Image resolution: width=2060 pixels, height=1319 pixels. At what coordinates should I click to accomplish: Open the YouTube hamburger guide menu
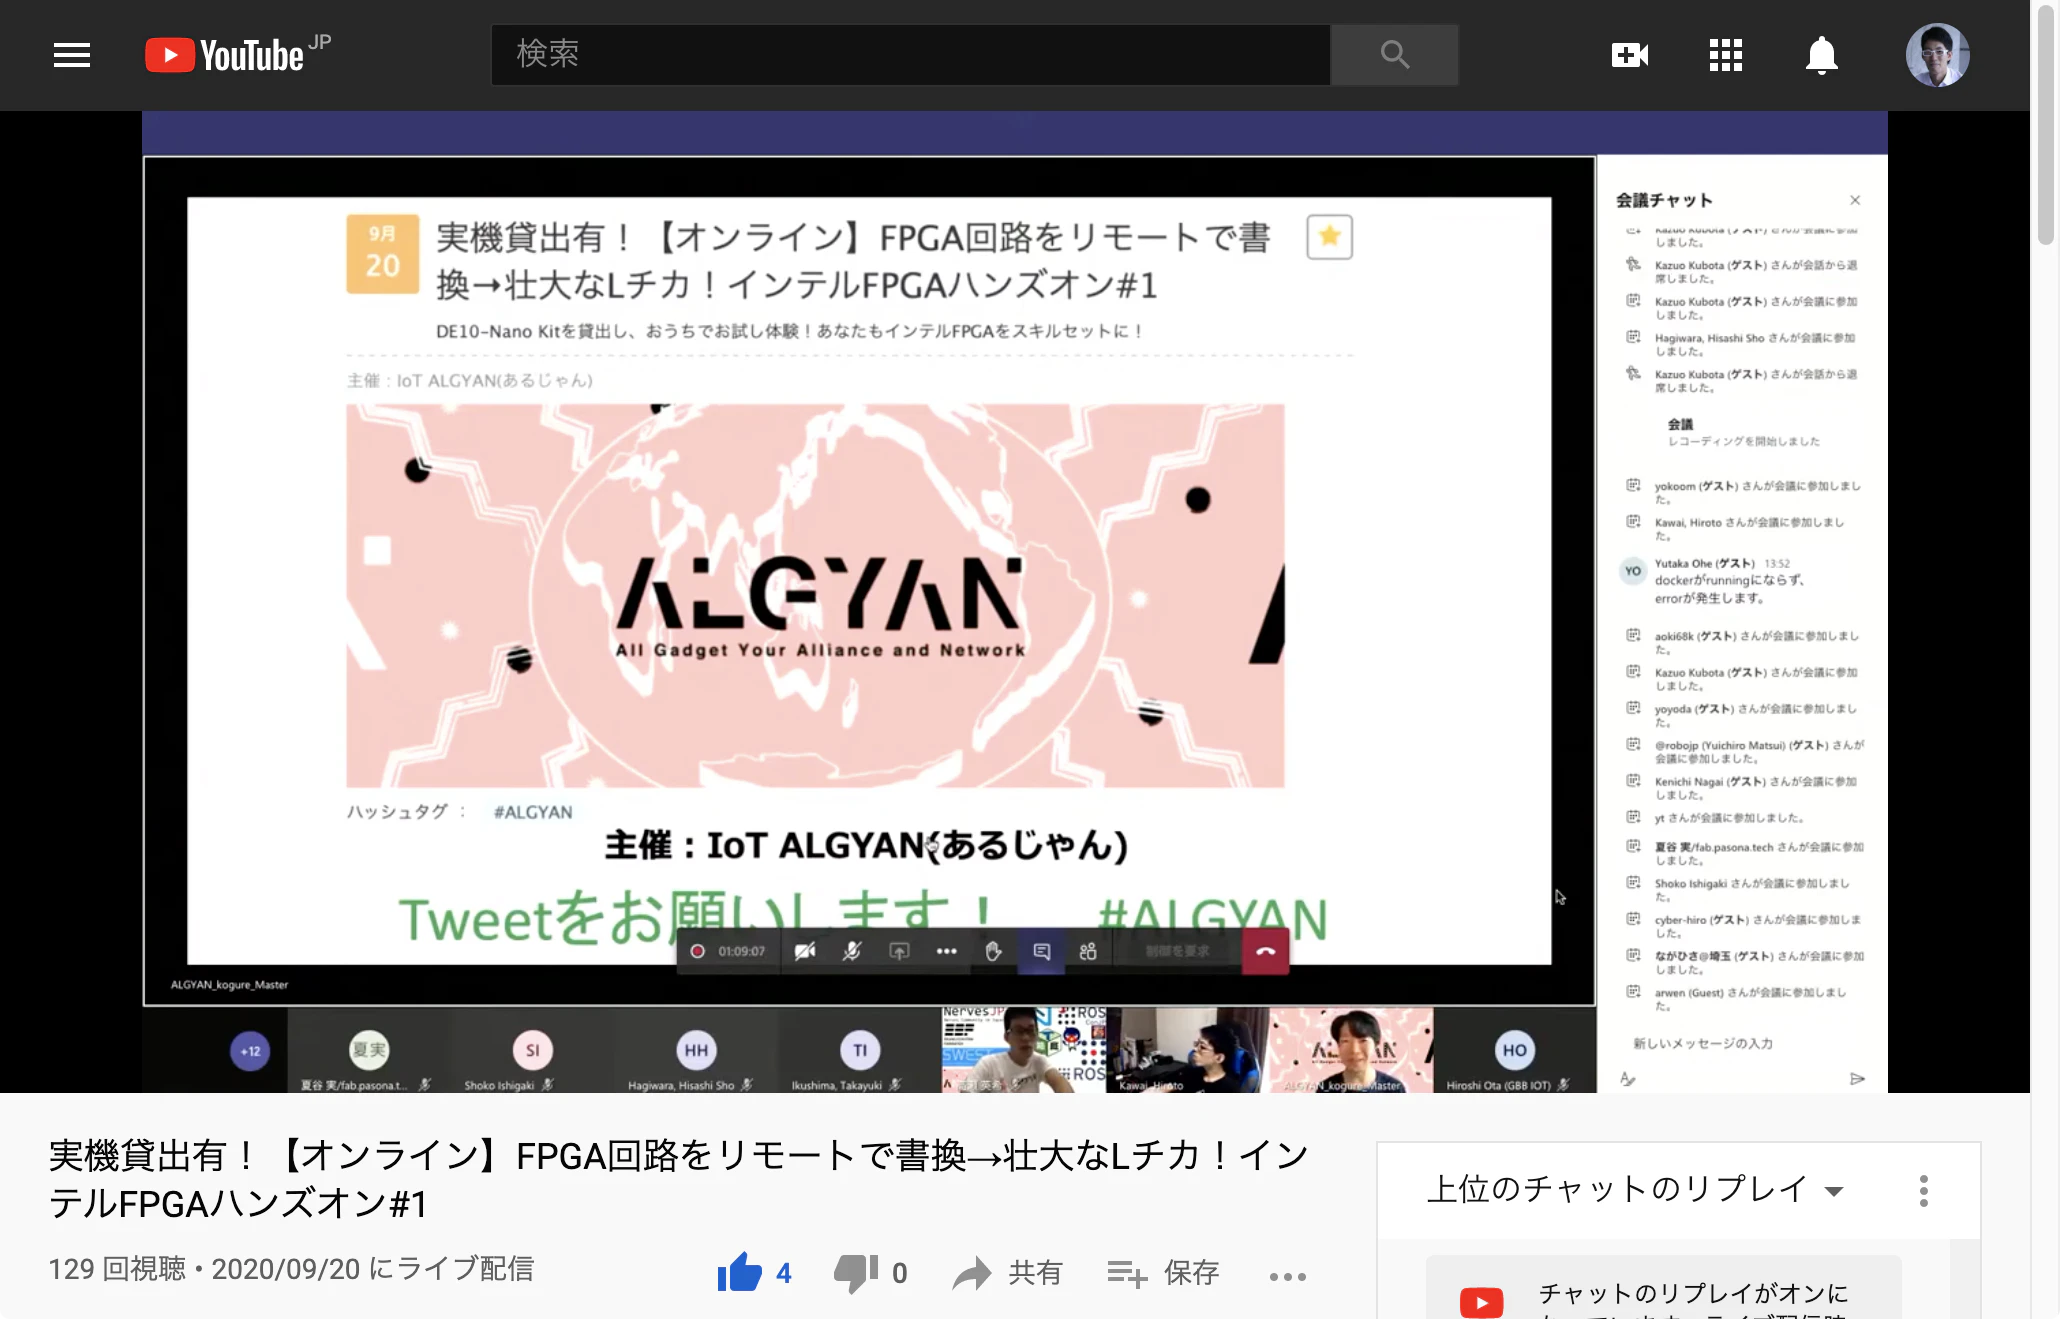tap(72, 55)
